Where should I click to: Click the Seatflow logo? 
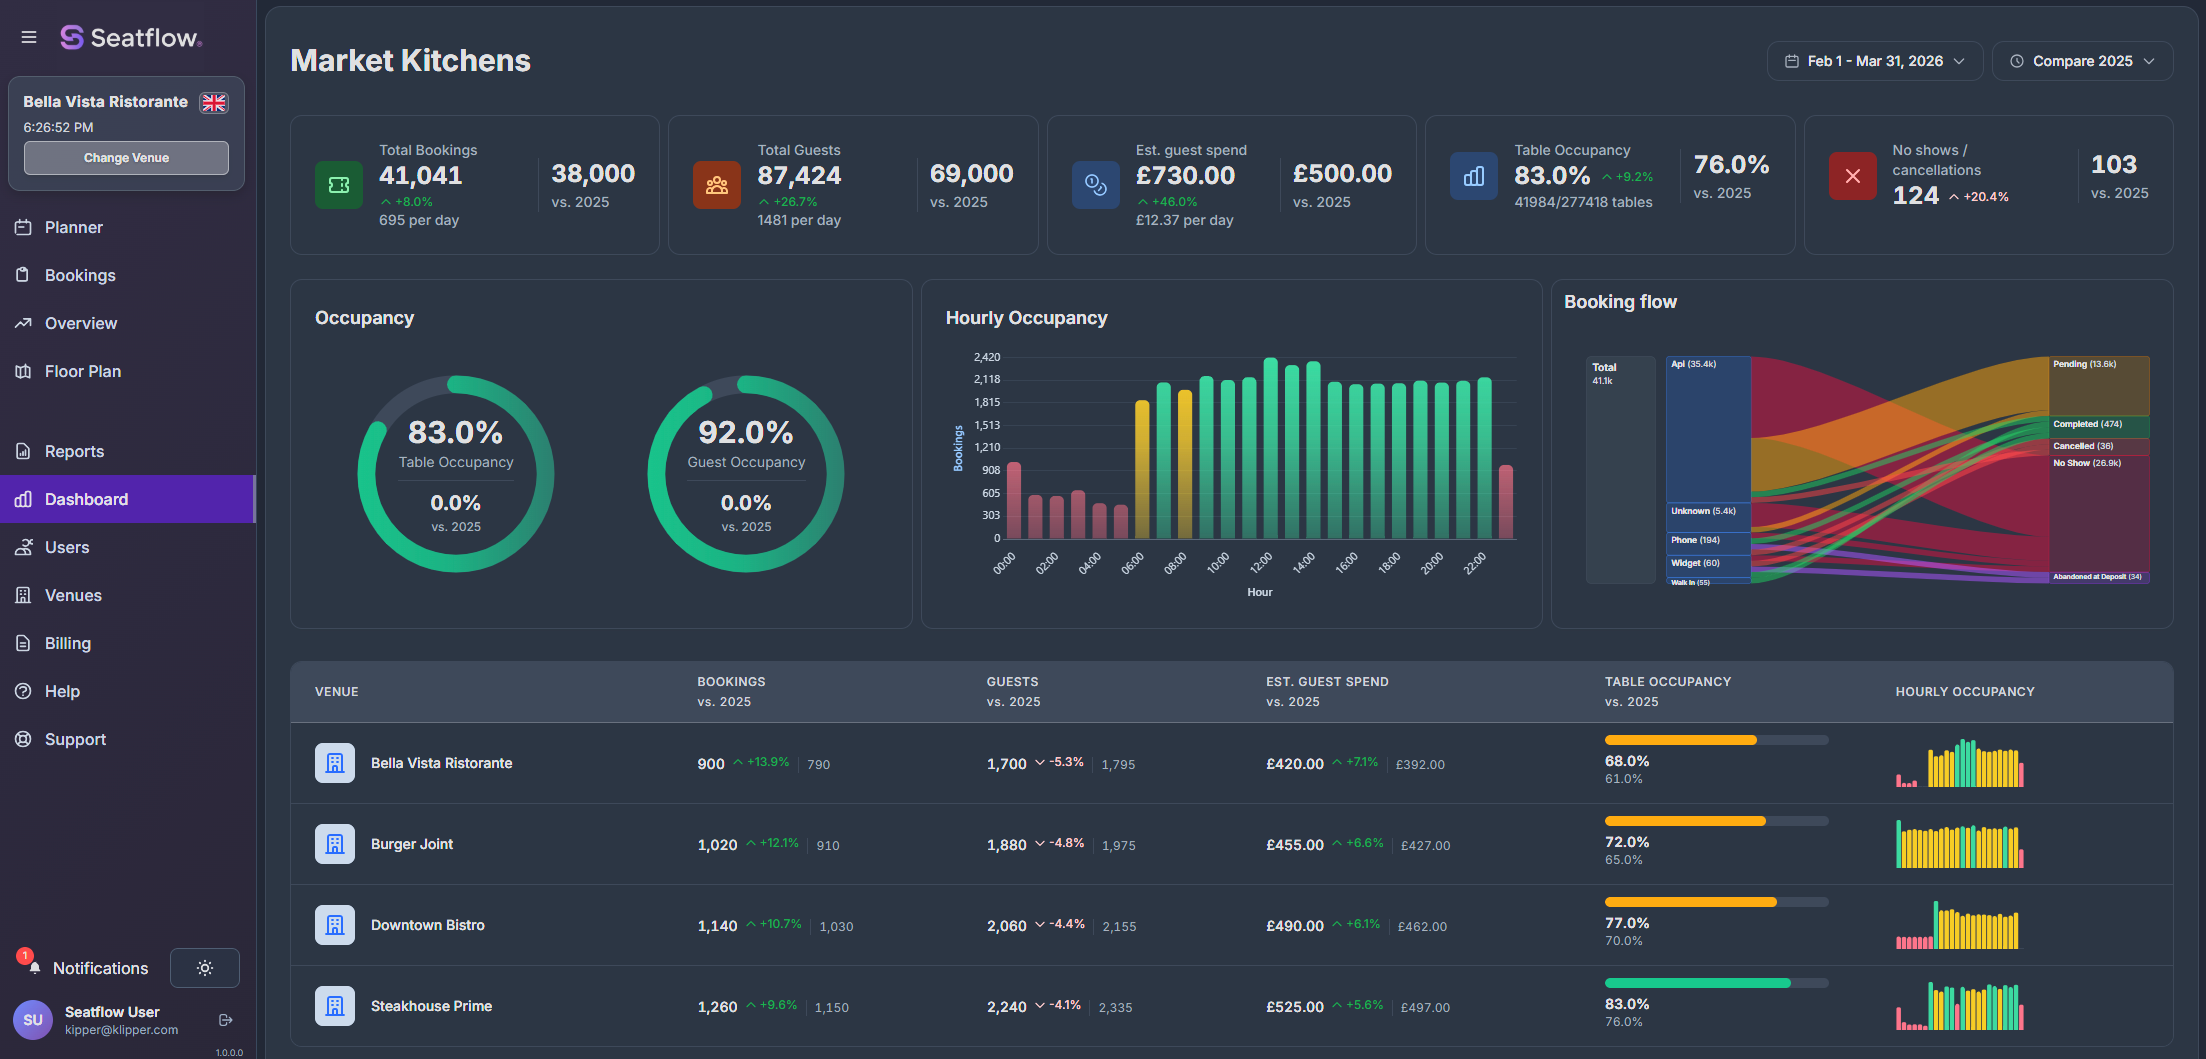(131, 37)
